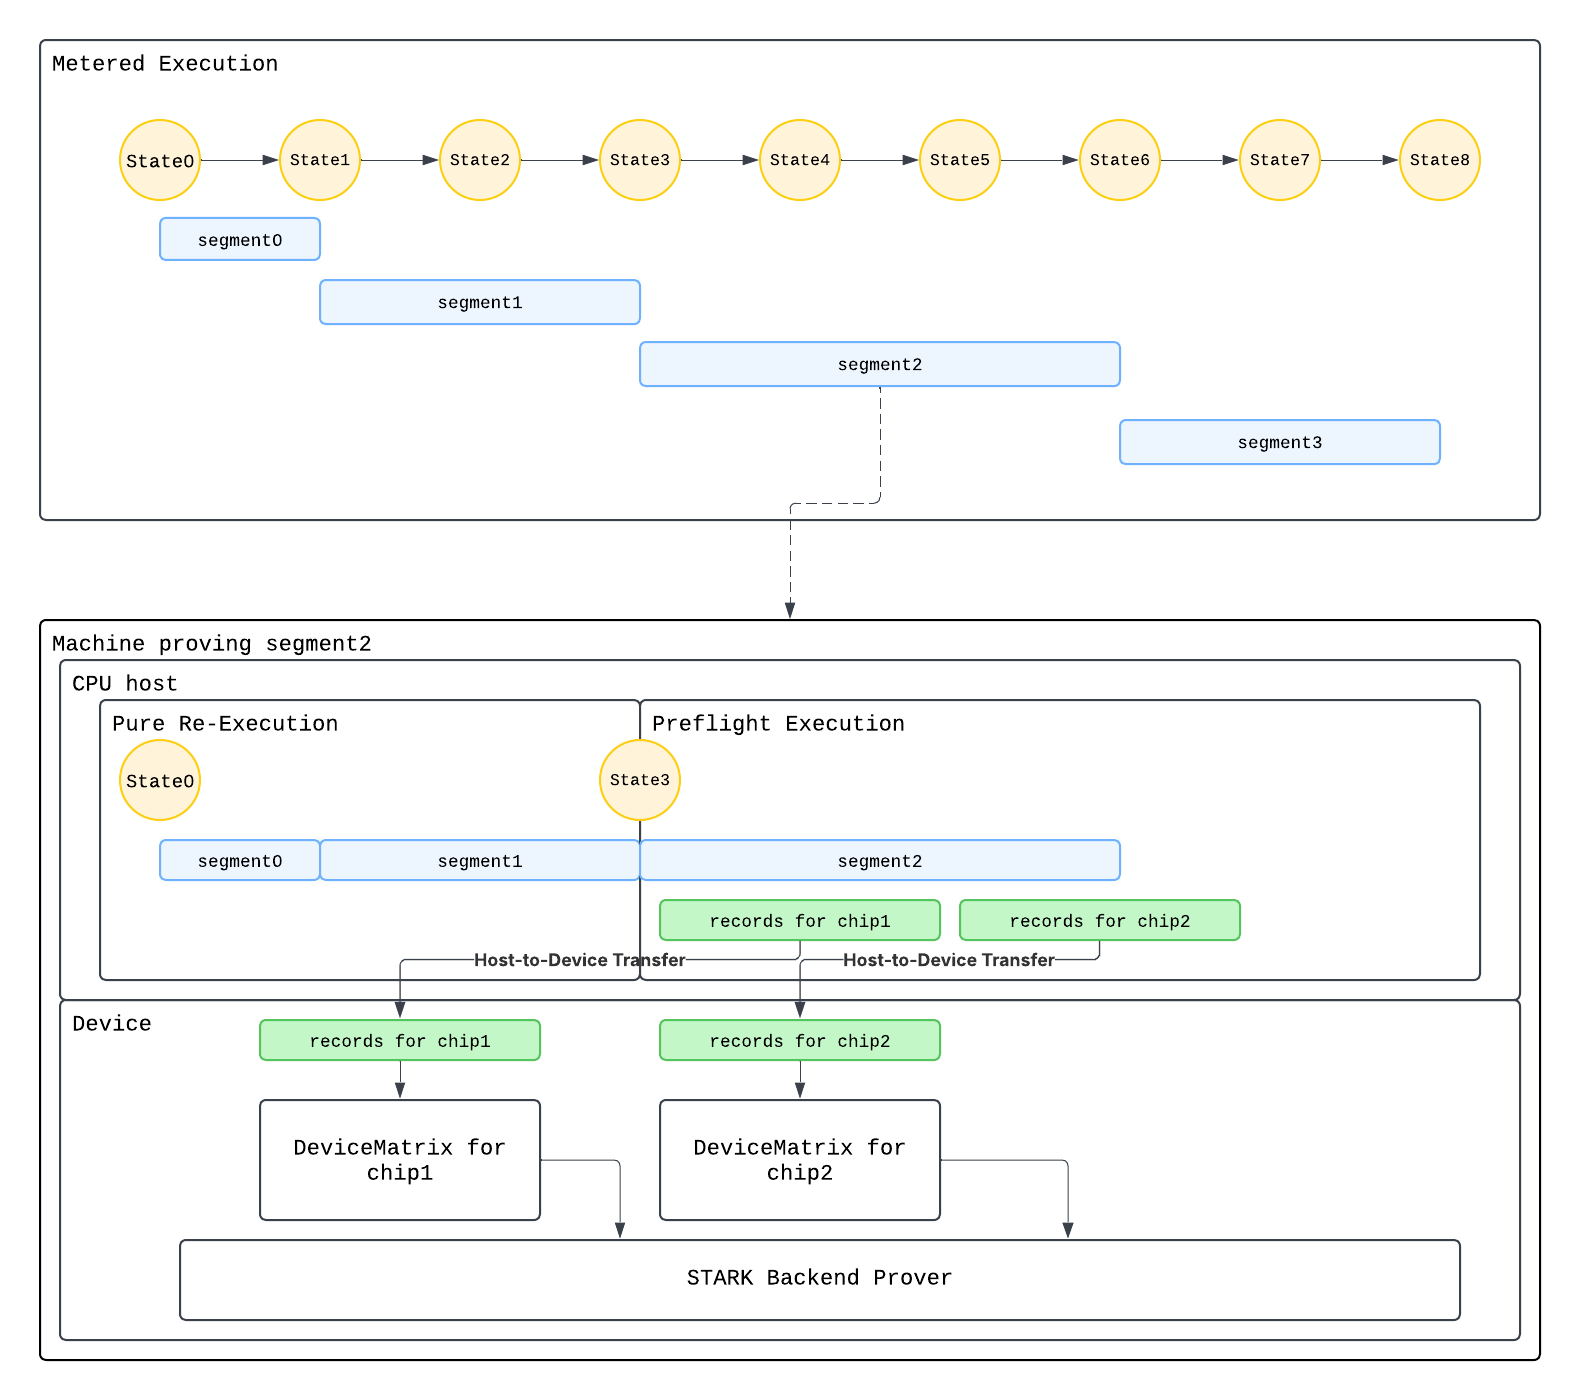Image resolution: width=1580 pixels, height=1400 pixels.
Task: Click segment2 box inside Preflight Execution
Action: 880,860
